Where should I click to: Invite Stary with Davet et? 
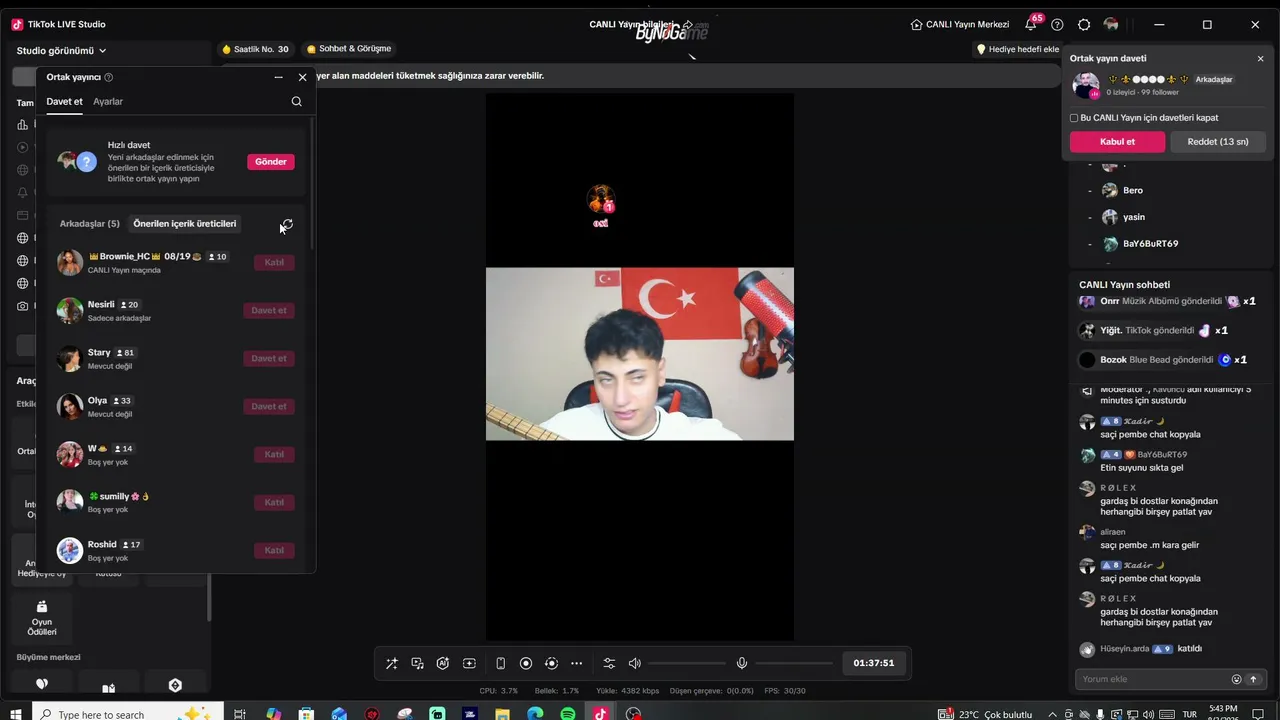269,358
